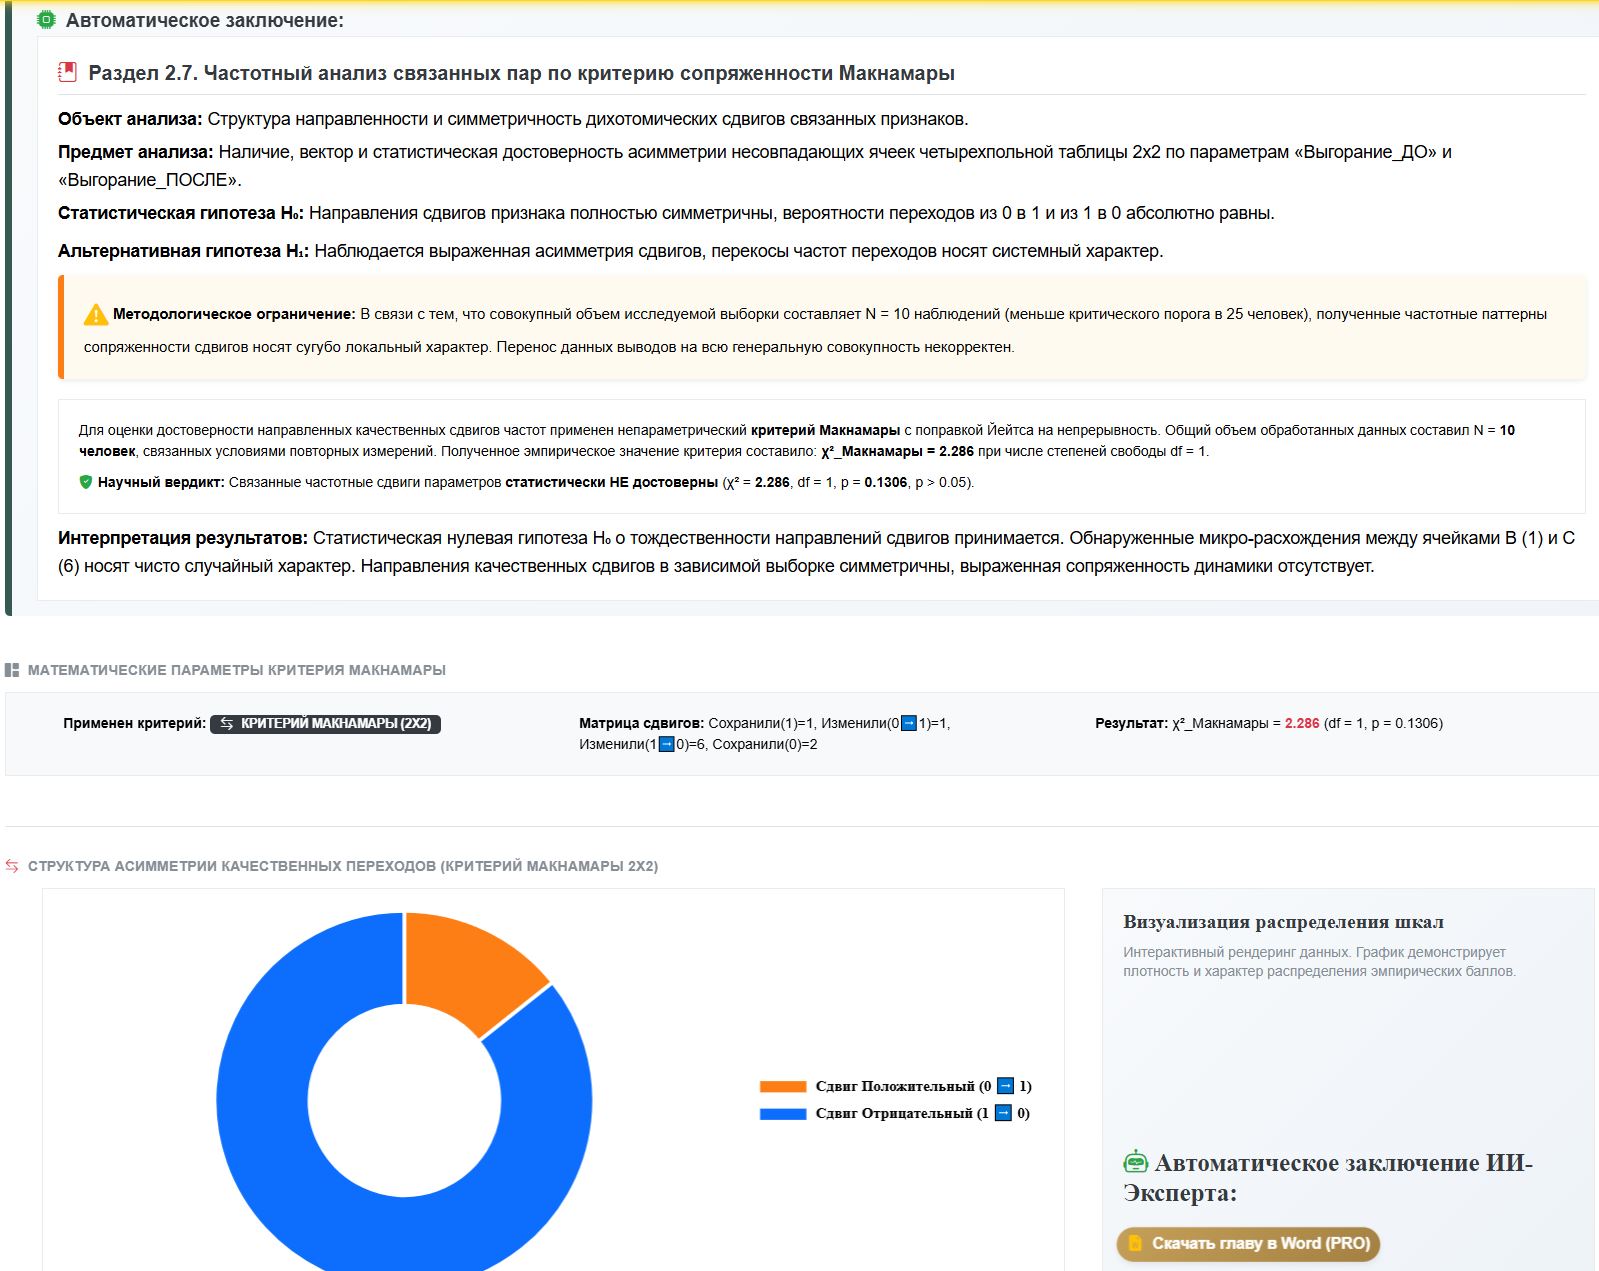
Task: Click the arrow icon in Изменили(0→1)=1
Action: [x=909, y=723]
